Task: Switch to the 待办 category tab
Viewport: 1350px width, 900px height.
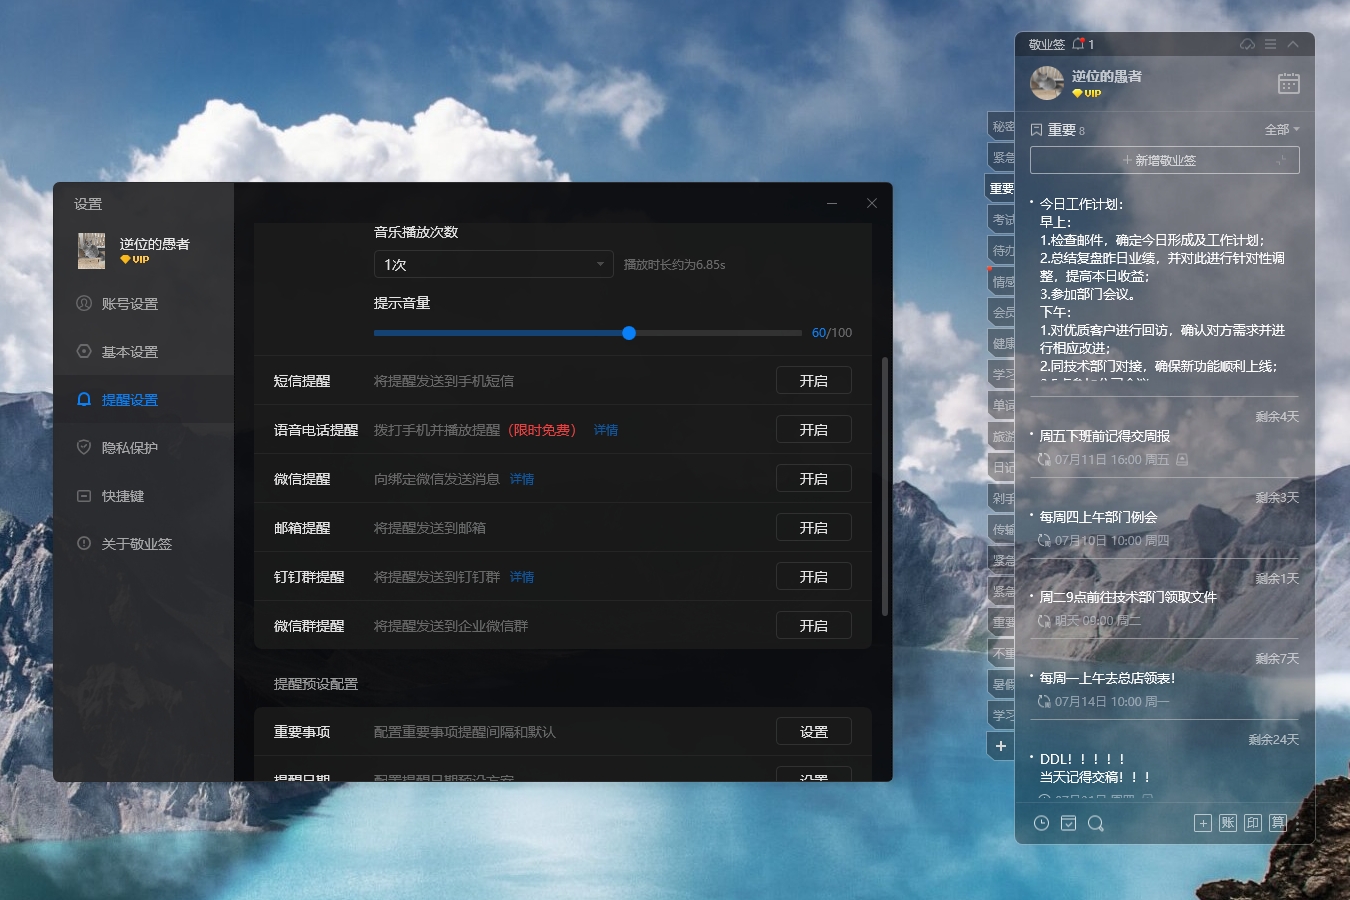Action: (x=1002, y=250)
